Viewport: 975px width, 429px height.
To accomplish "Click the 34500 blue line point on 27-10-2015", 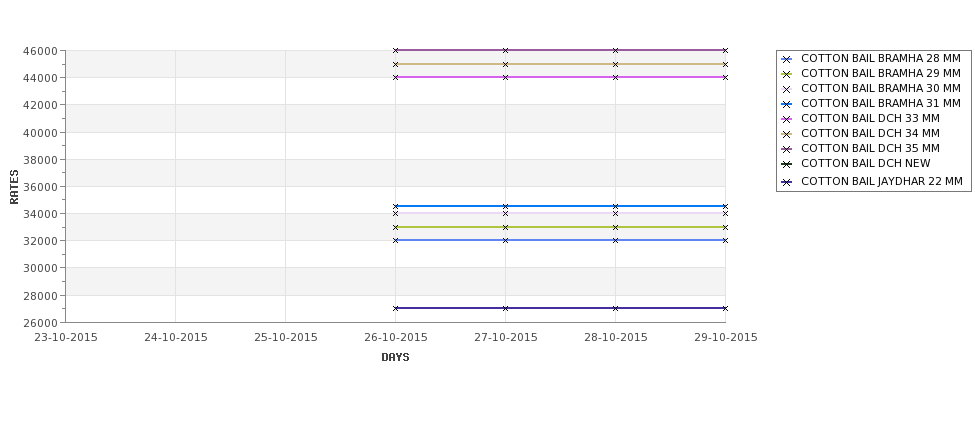I will [x=506, y=206].
